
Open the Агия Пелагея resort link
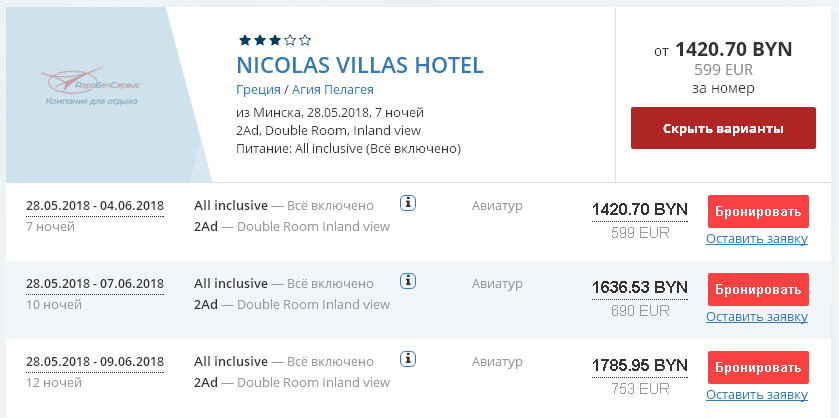pos(332,89)
